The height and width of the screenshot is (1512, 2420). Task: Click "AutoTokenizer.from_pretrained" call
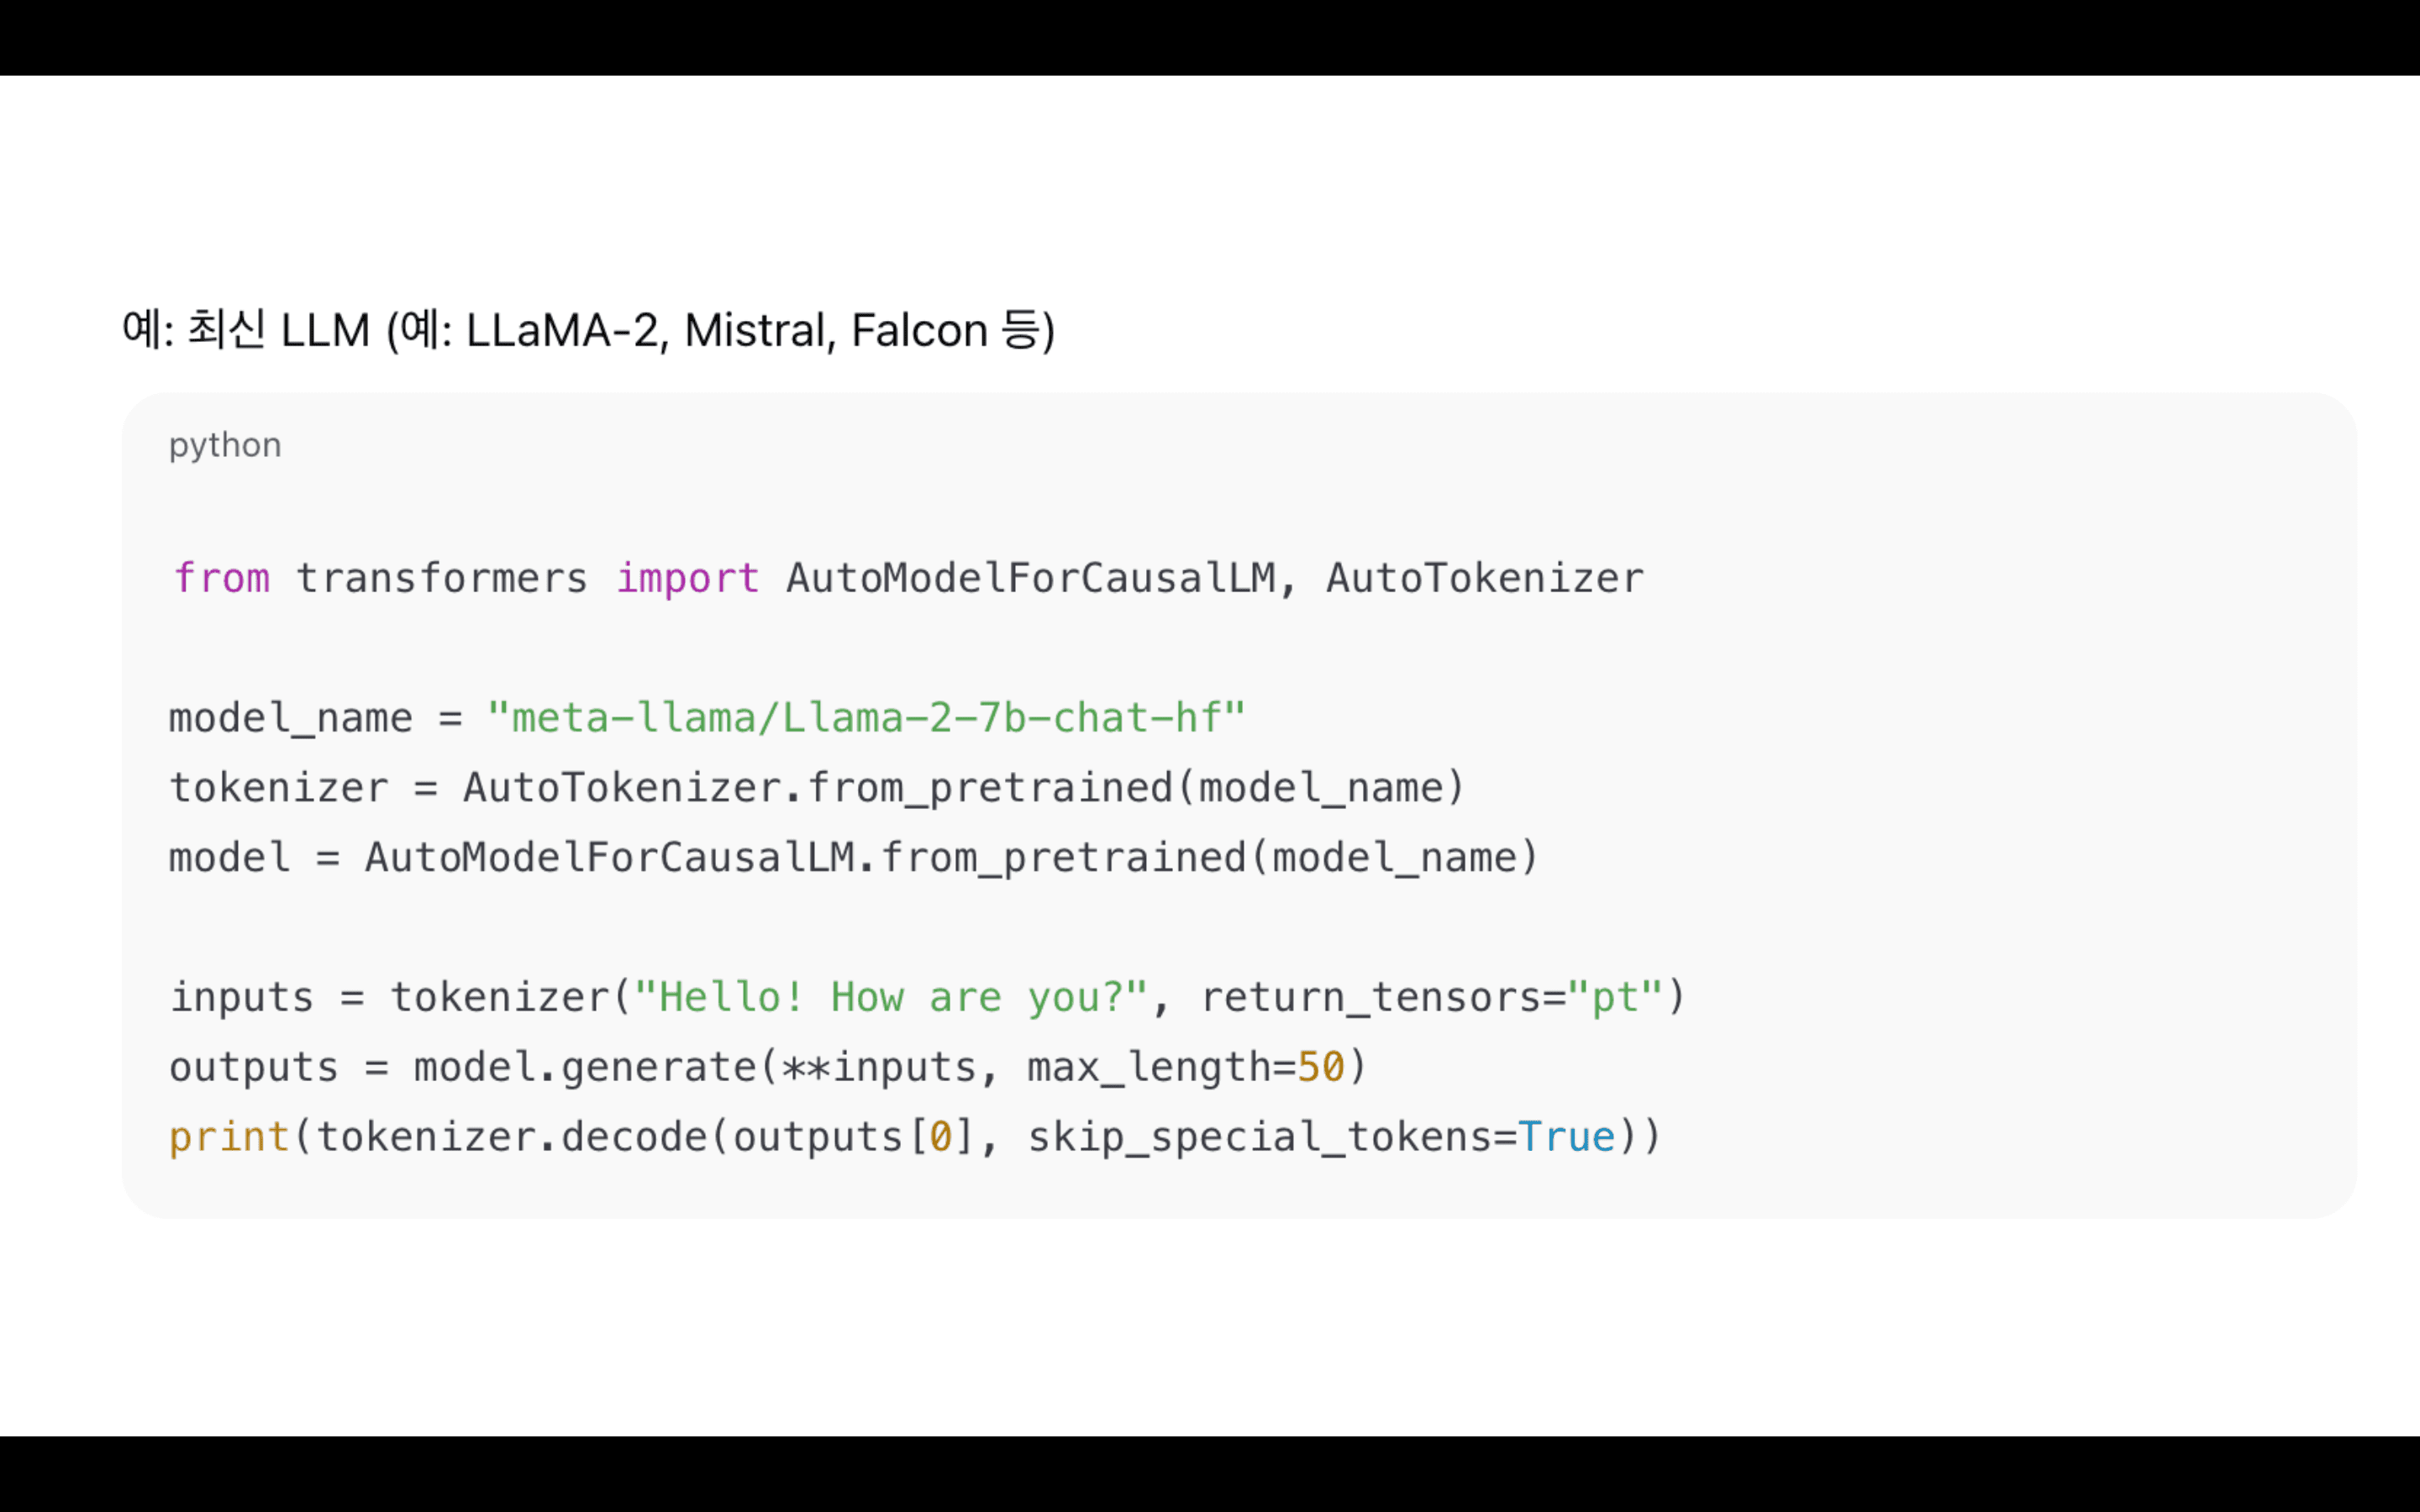817,788
